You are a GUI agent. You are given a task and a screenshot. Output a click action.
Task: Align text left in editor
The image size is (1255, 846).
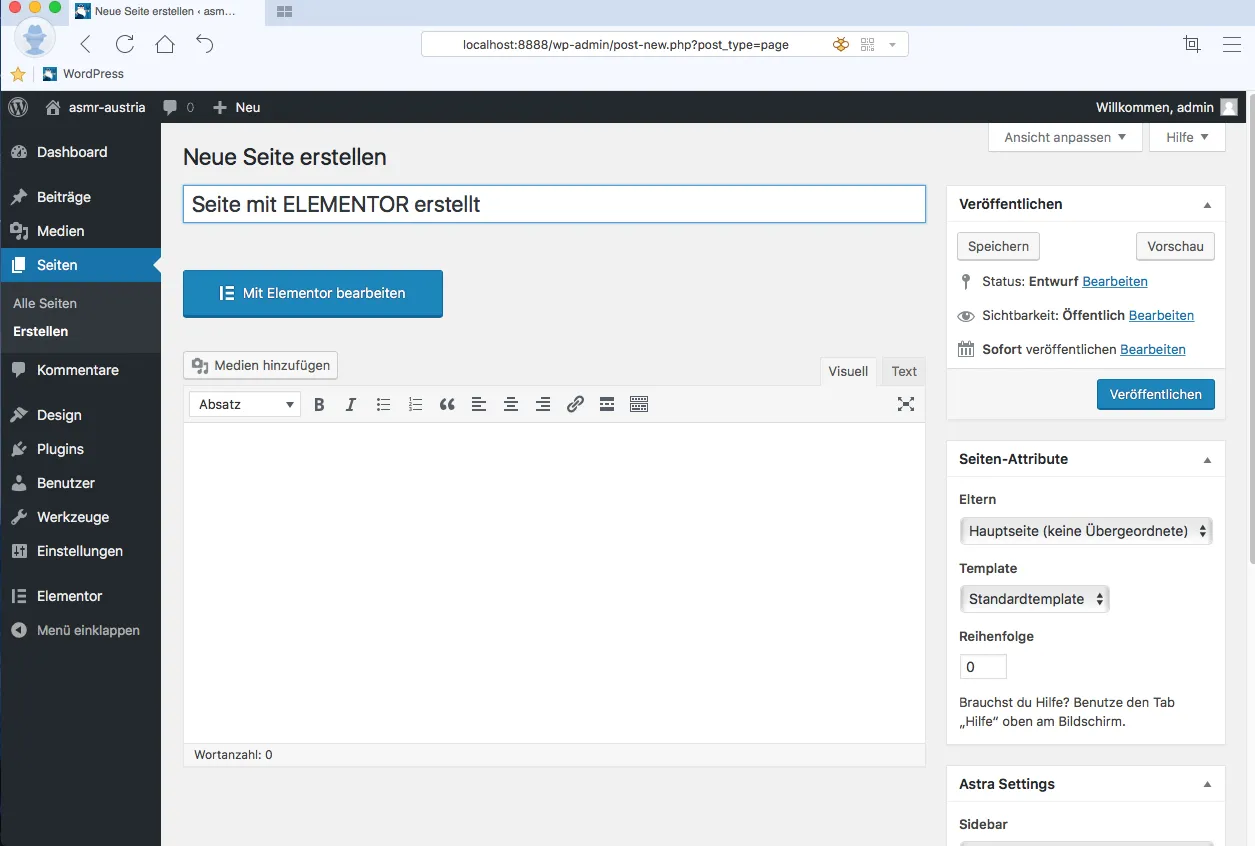click(x=479, y=404)
